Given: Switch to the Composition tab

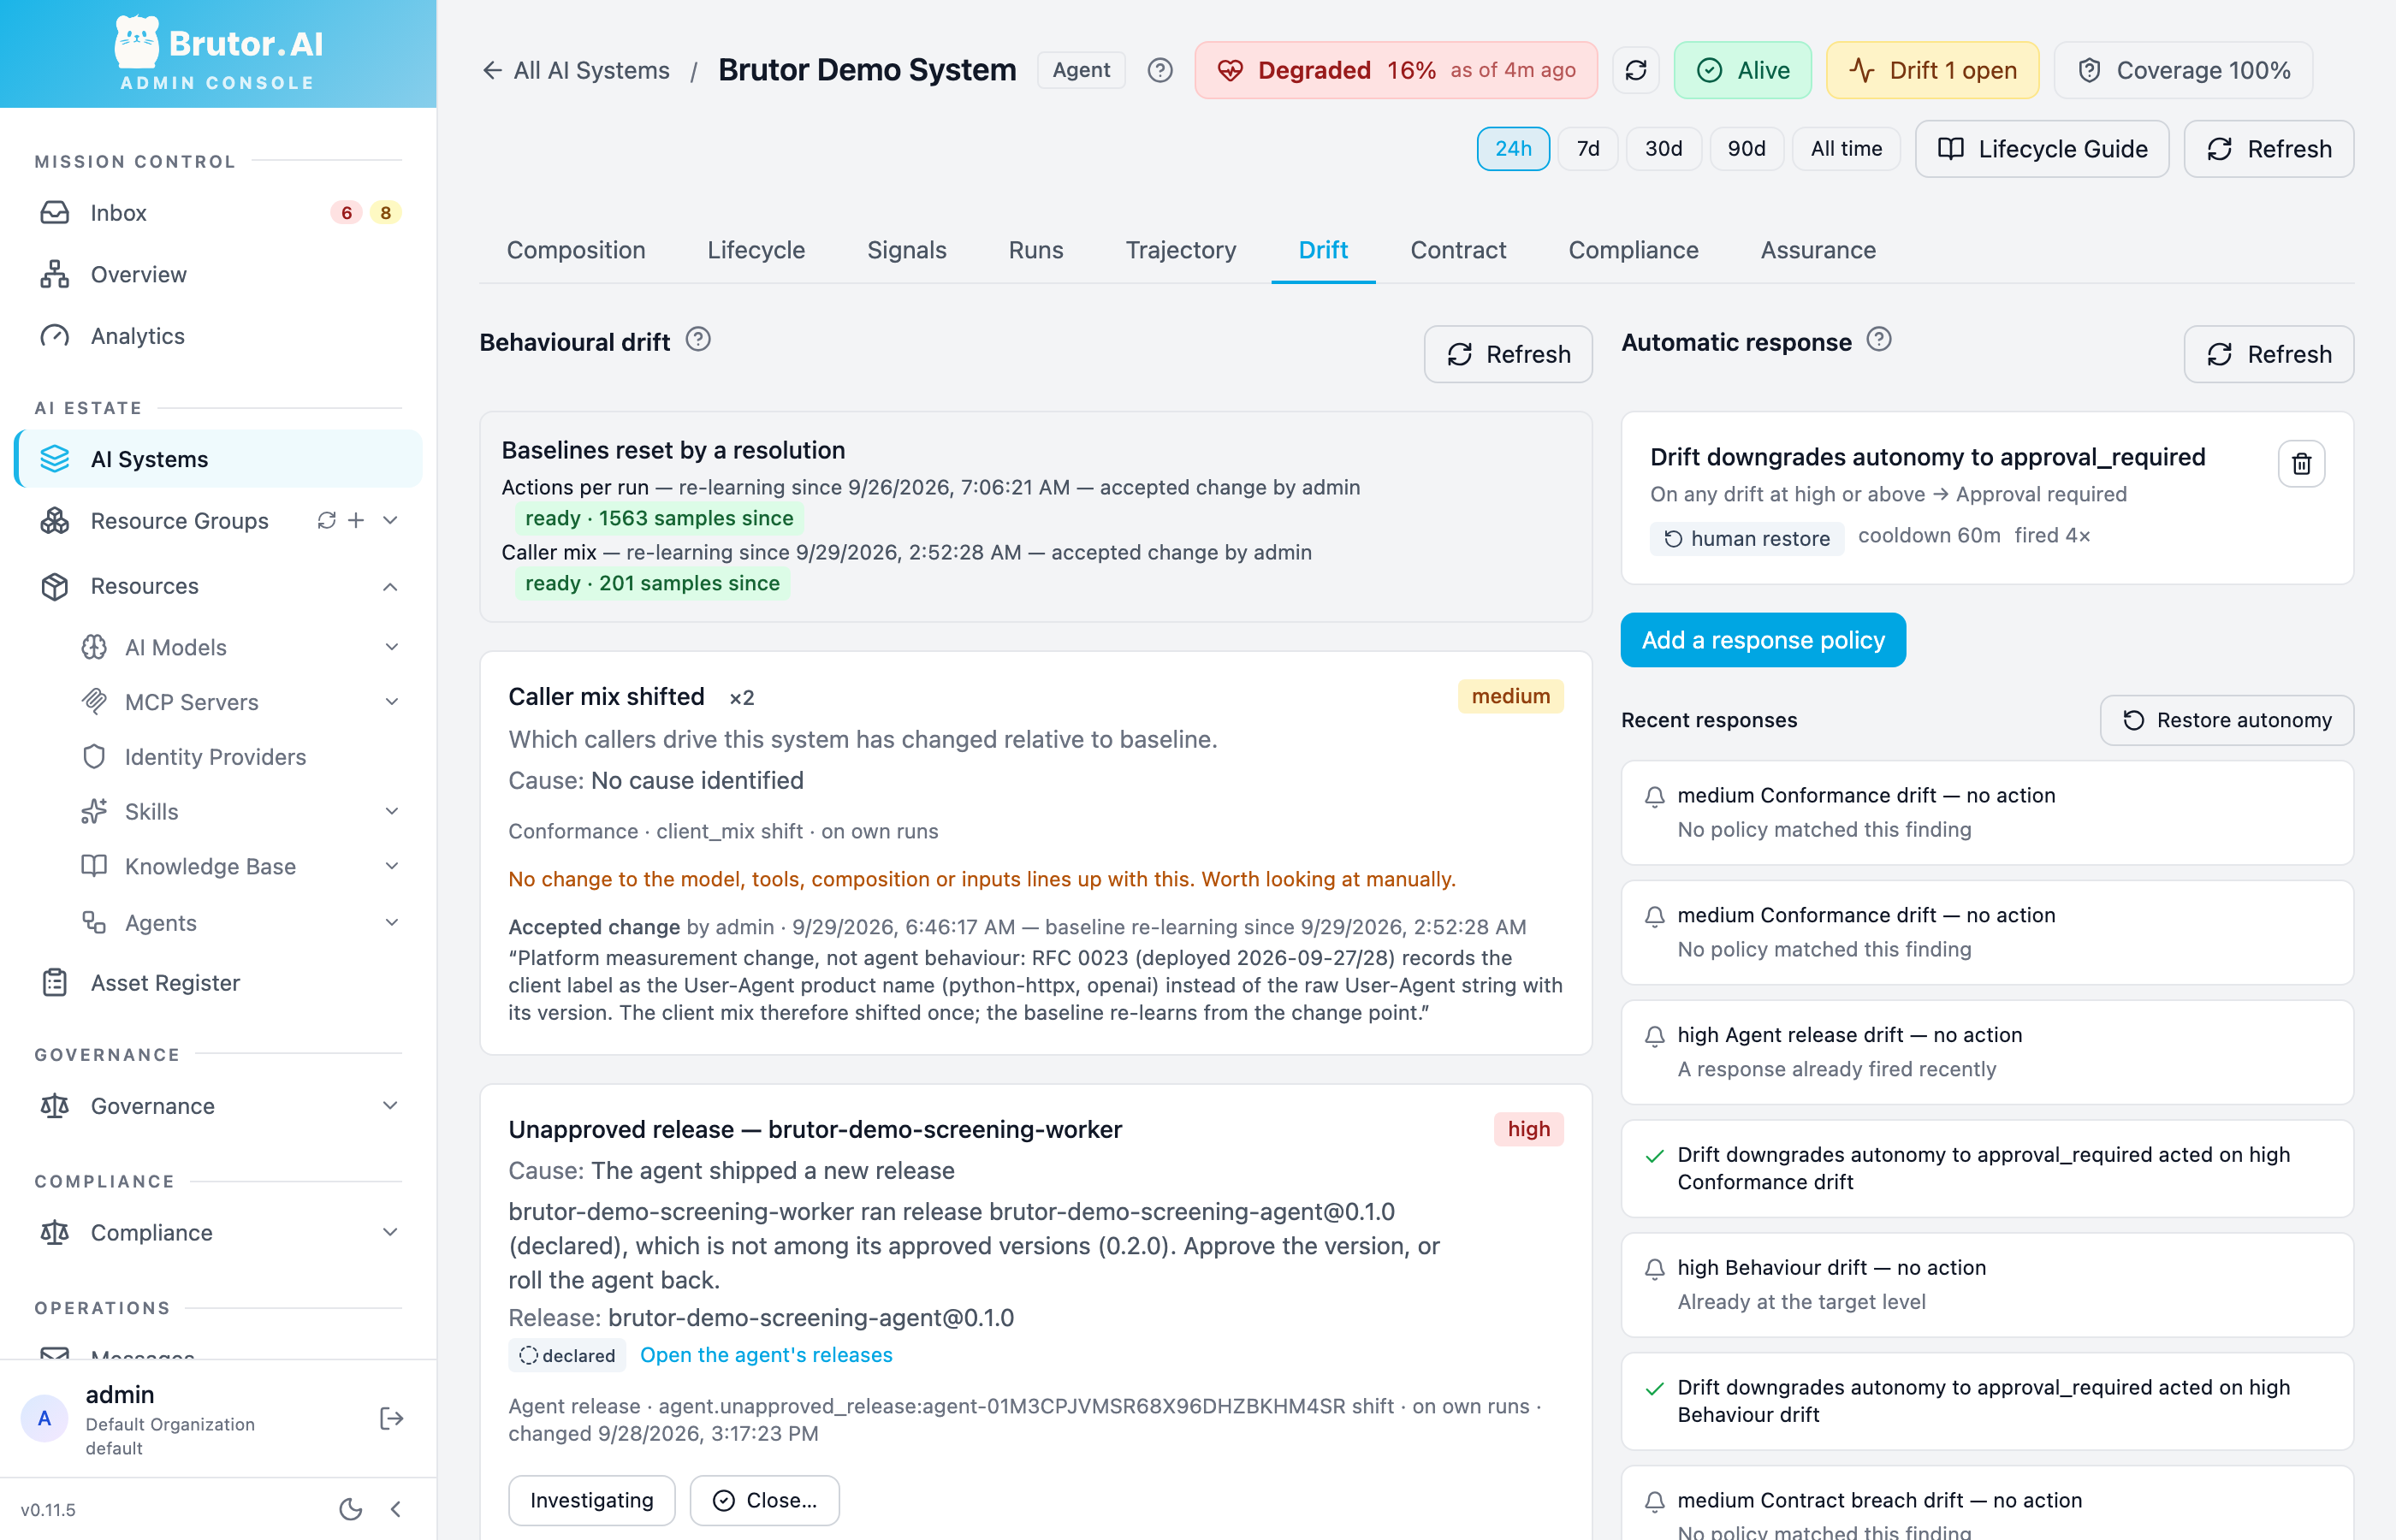Looking at the screenshot, I should point(576,250).
